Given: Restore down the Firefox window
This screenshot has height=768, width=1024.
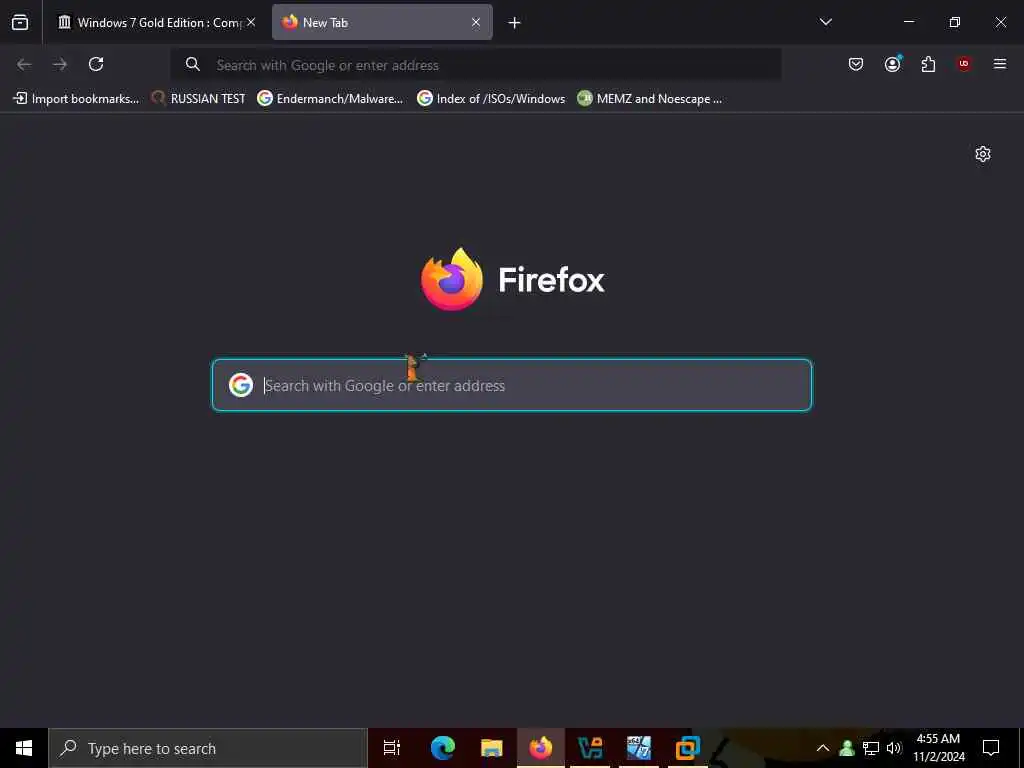Looking at the screenshot, I should [955, 22].
